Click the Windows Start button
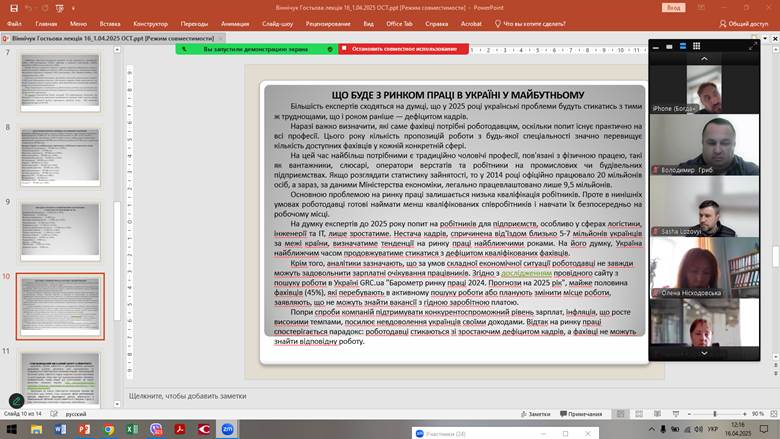 tap(11, 429)
